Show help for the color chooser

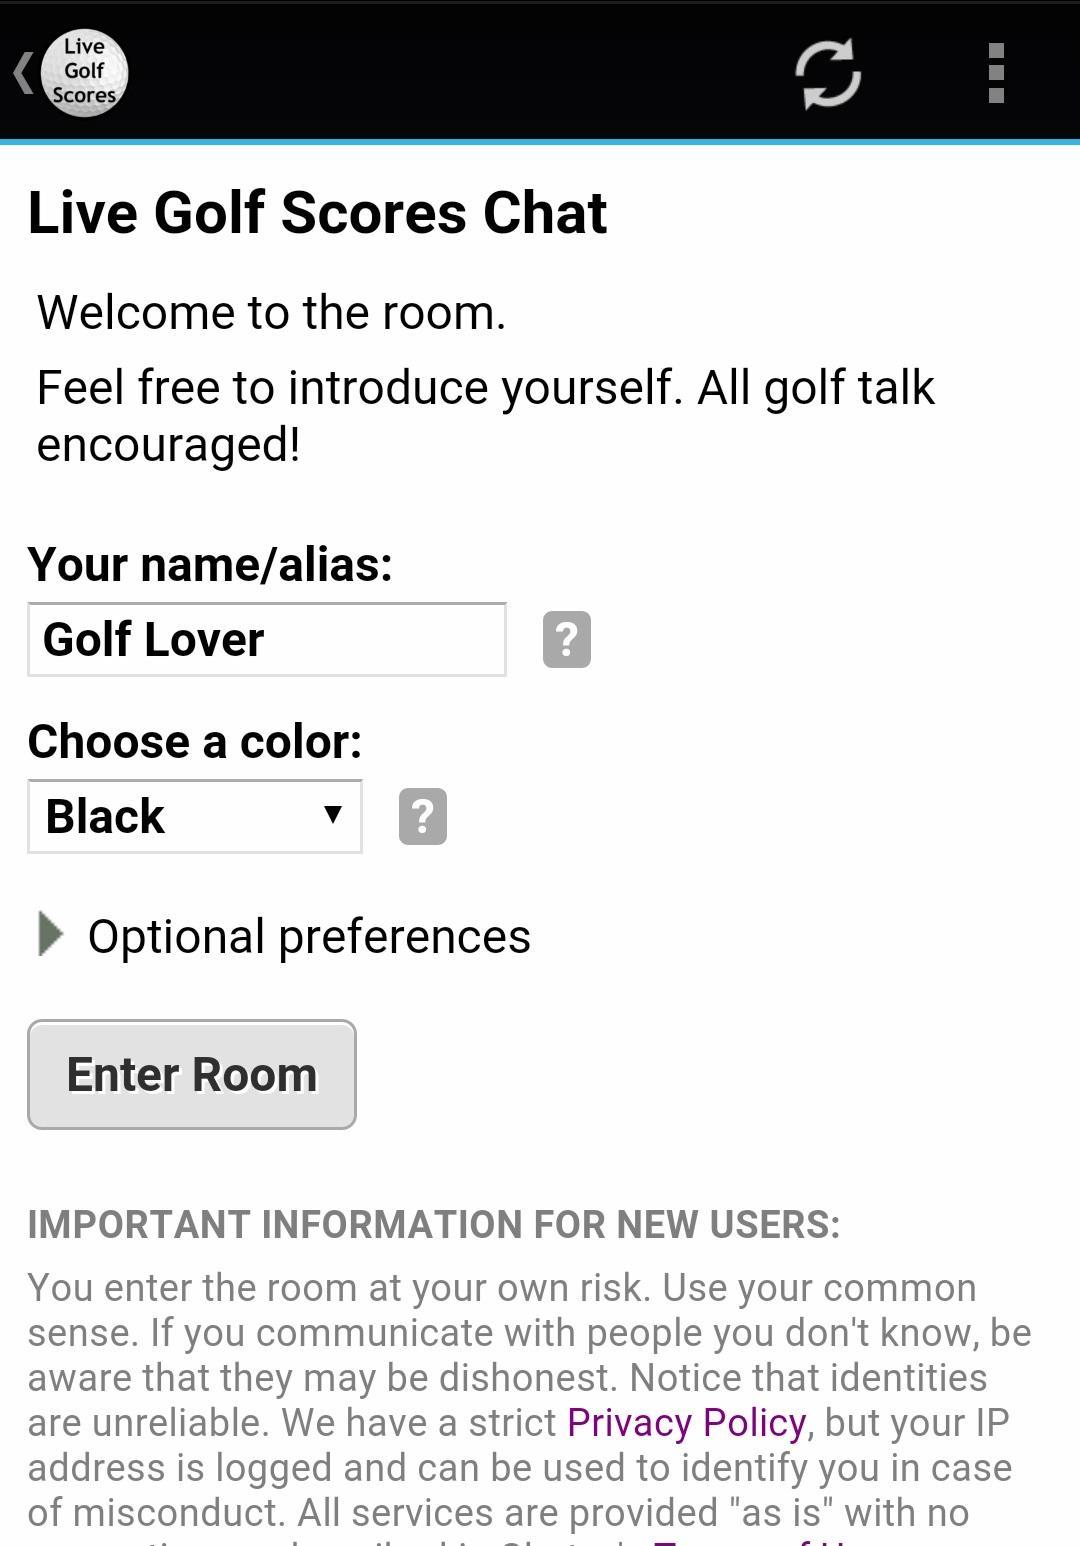[x=423, y=816]
